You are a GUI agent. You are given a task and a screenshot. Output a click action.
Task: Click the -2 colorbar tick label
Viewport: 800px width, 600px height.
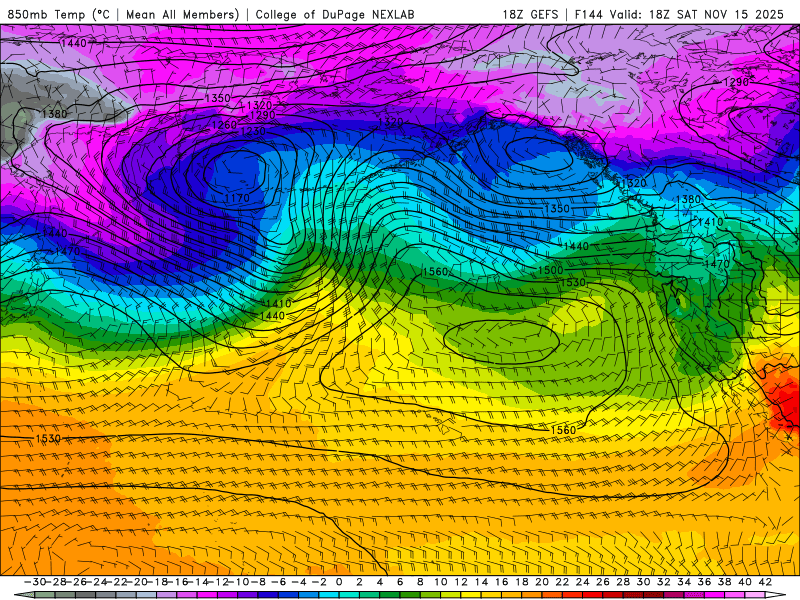click(319, 582)
